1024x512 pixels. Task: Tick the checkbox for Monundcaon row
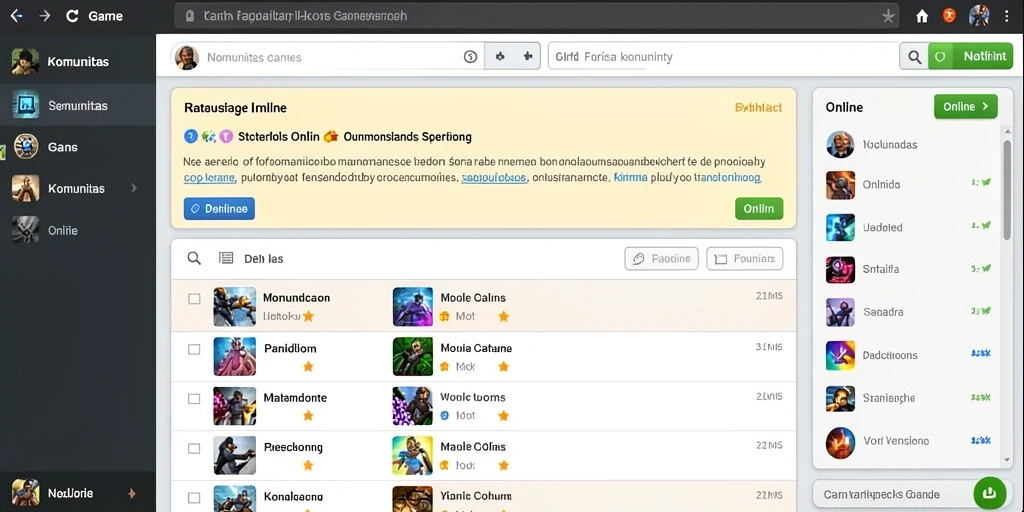[194, 298]
